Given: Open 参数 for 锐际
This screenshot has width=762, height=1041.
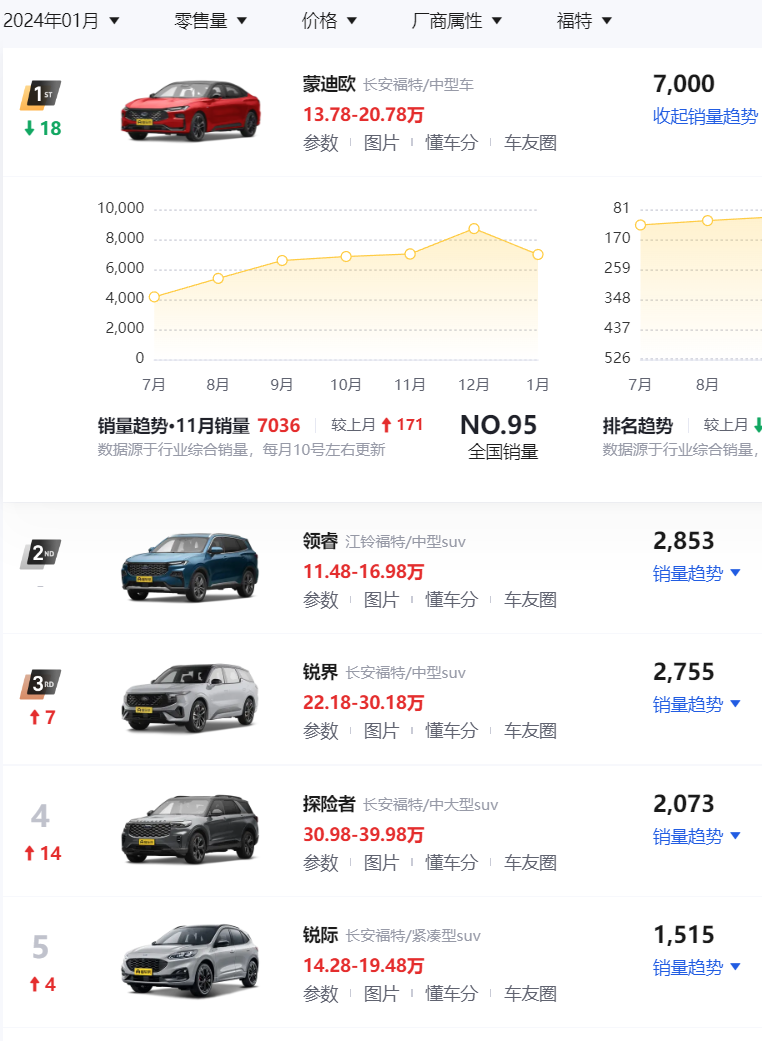Looking at the screenshot, I should pyautogui.click(x=321, y=994).
